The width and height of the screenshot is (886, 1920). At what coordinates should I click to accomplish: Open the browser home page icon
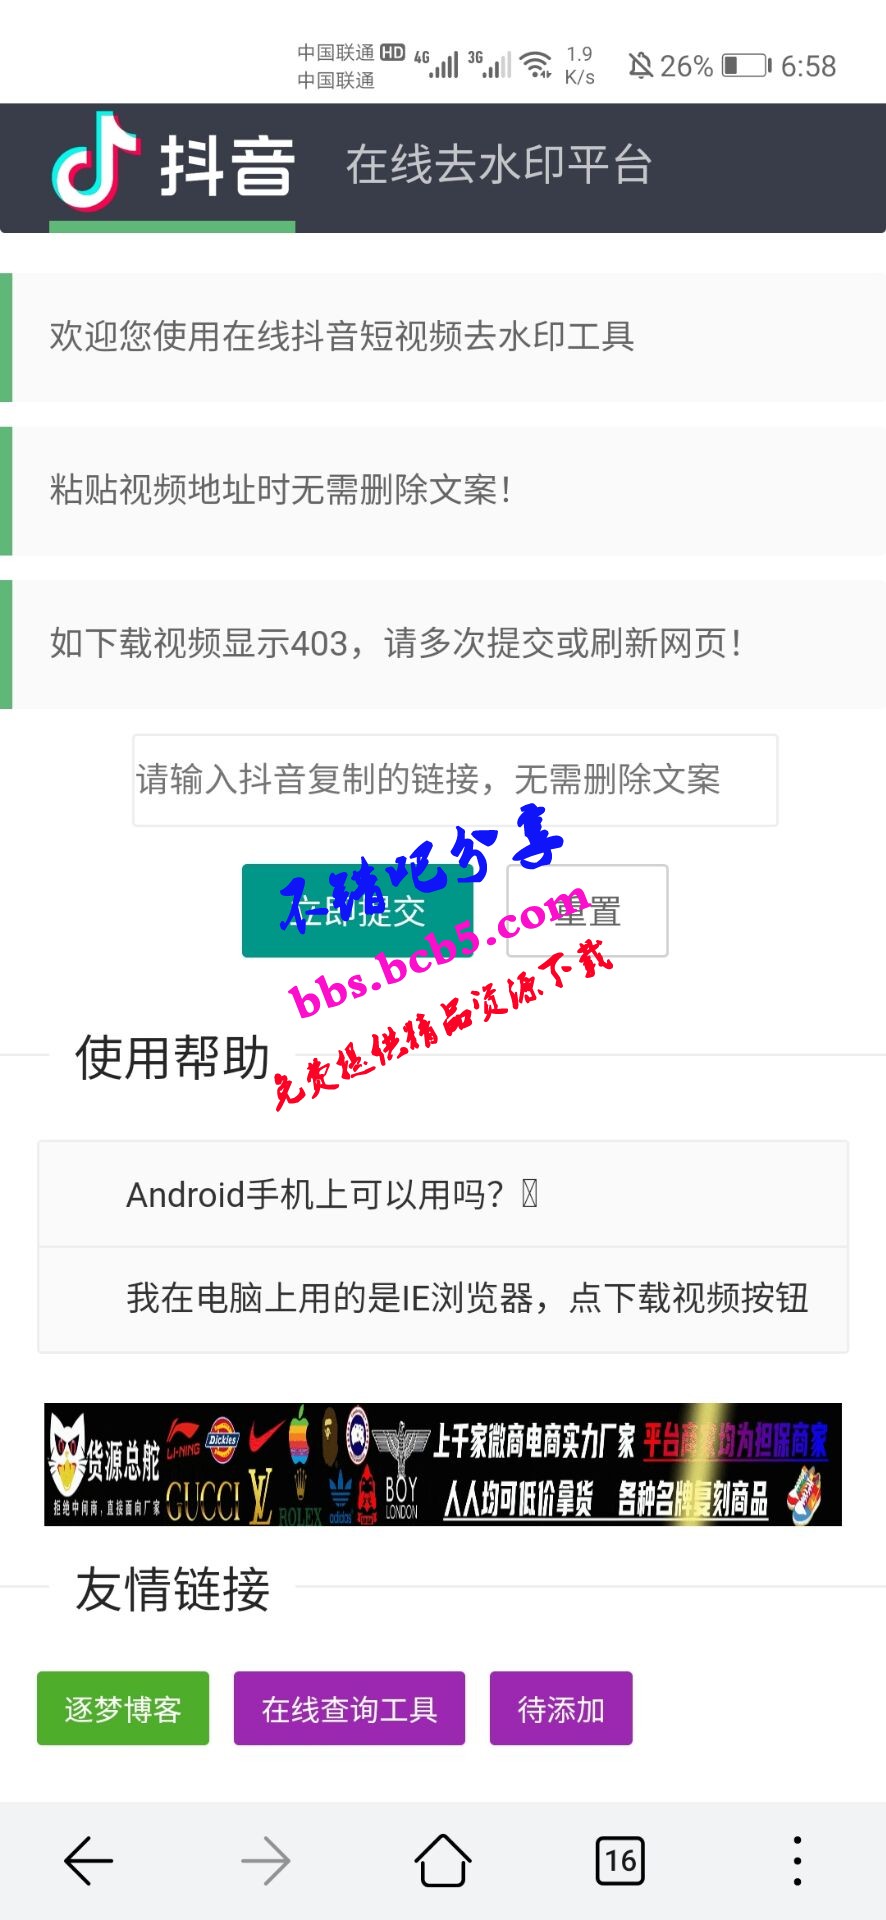443,1860
